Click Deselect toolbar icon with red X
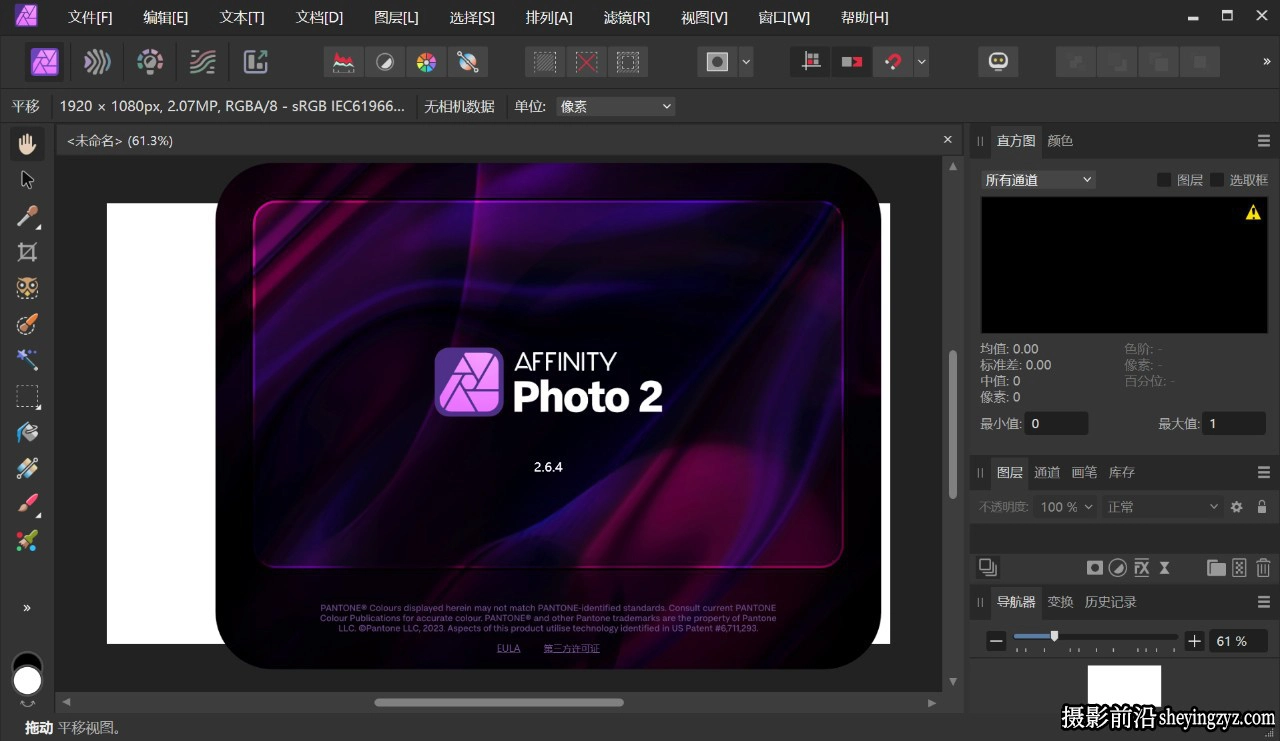The image size is (1280, 741). click(x=587, y=62)
